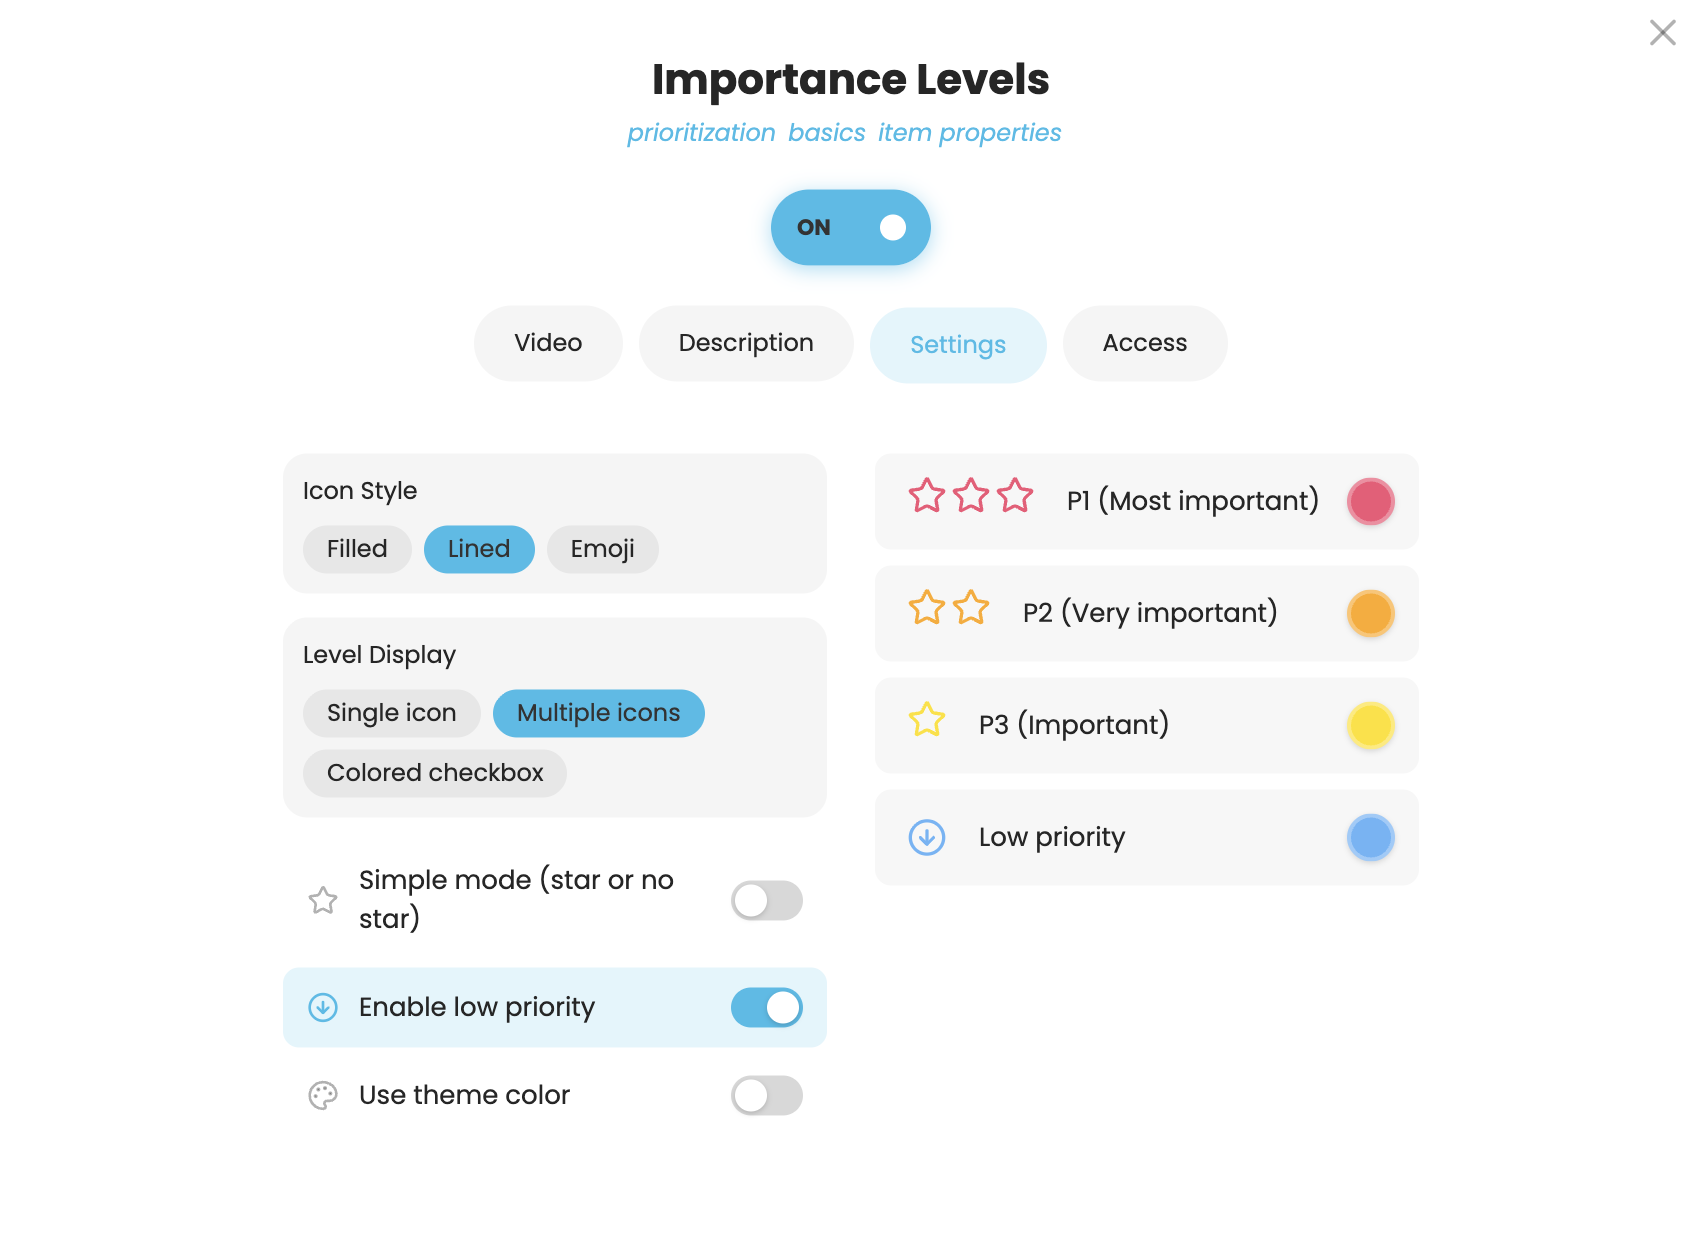The height and width of the screenshot is (1242, 1702).
Task: Switch to the Video tab
Action: coord(547,343)
